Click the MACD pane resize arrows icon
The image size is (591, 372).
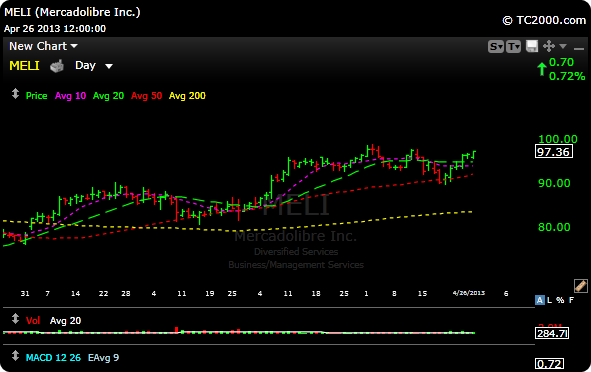coord(15,355)
